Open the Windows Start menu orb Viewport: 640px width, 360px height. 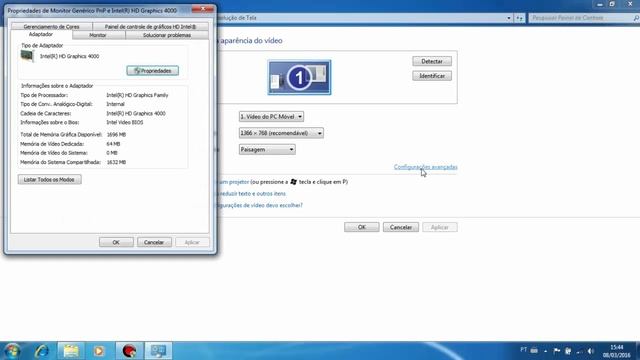click(12, 351)
